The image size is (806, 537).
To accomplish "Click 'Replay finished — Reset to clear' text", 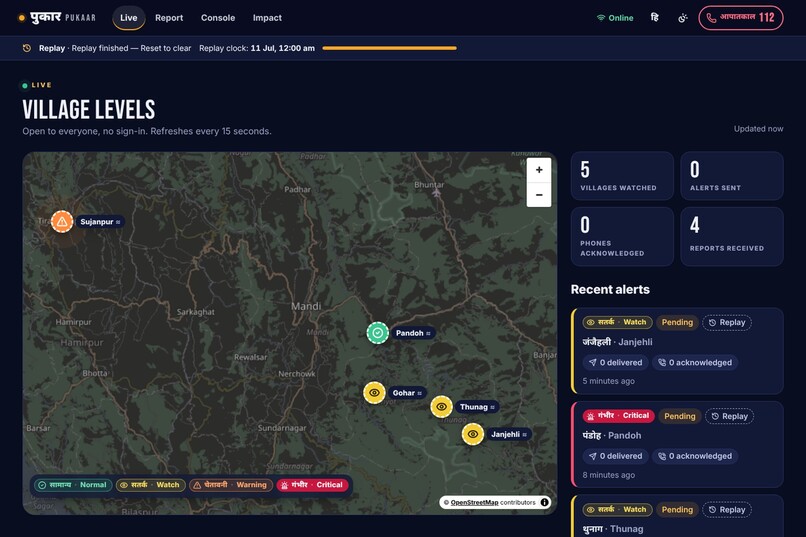I will pos(131,48).
